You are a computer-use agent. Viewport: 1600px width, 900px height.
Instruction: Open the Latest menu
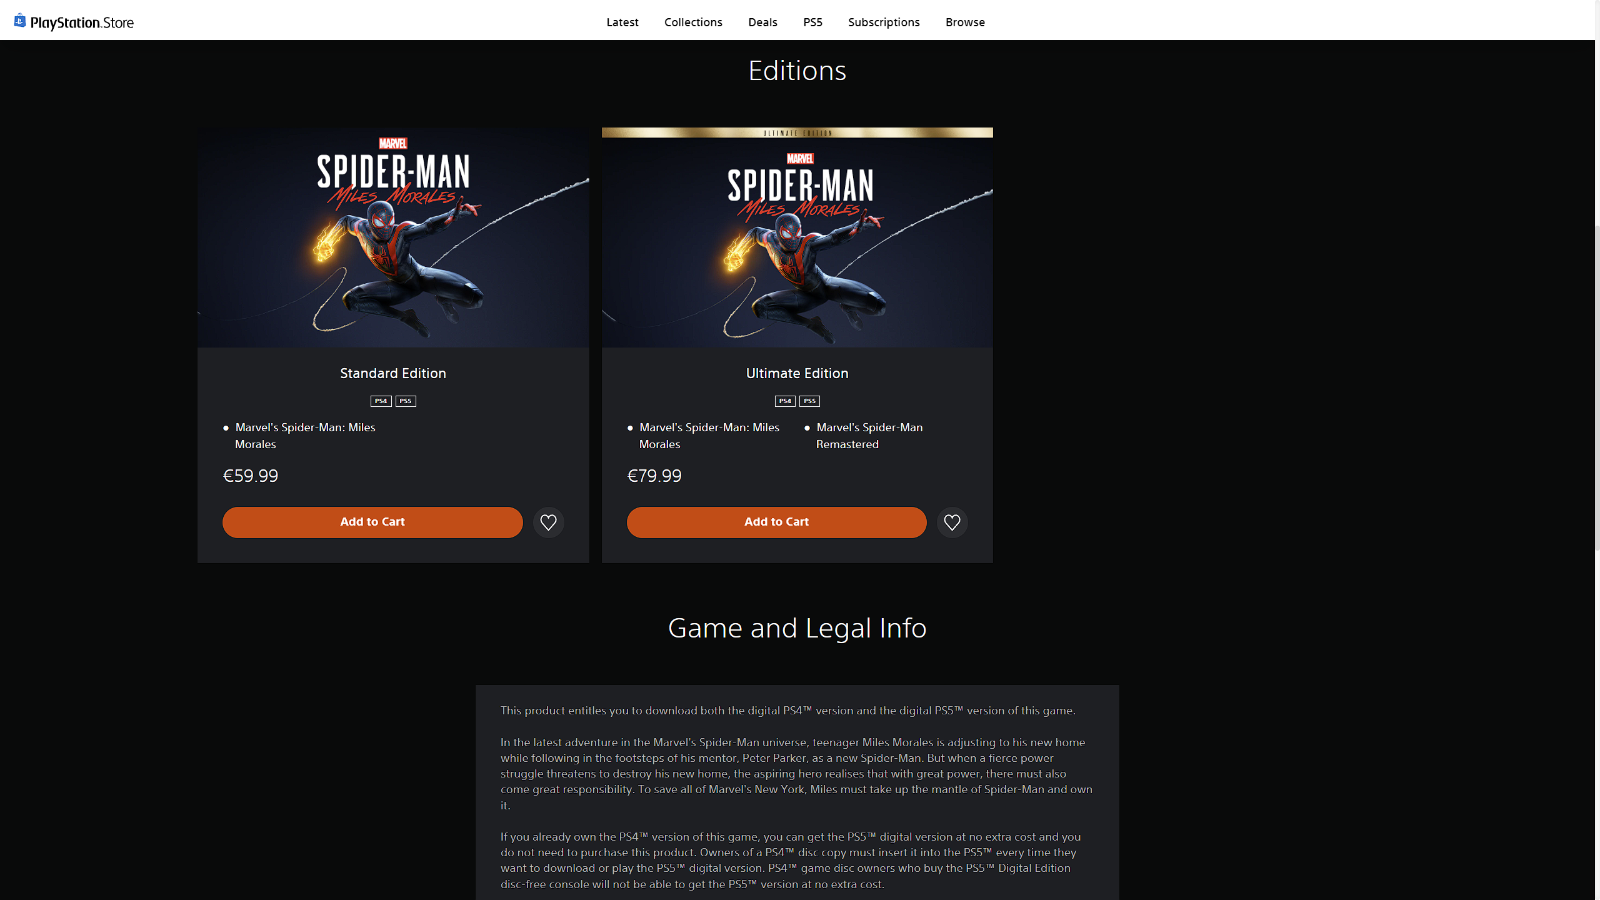click(622, 22)
